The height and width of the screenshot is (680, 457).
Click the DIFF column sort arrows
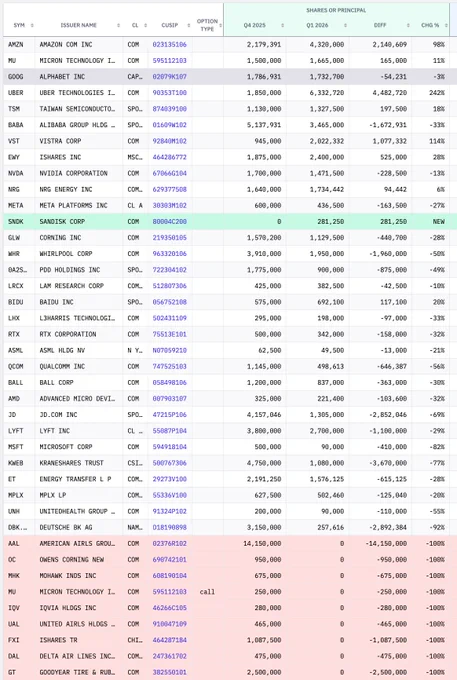tap(408, 25)
